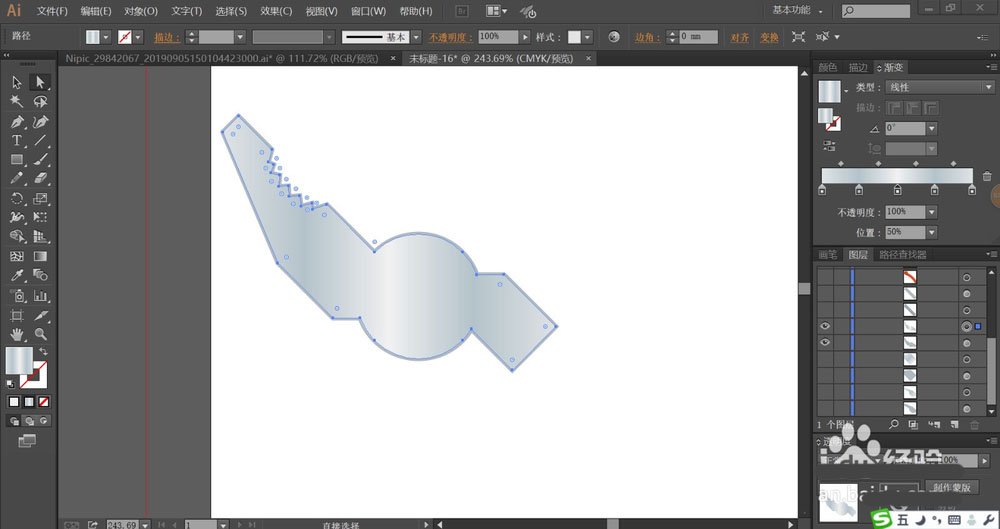Show the topmost listed layer via visibility box

(825, 277)
